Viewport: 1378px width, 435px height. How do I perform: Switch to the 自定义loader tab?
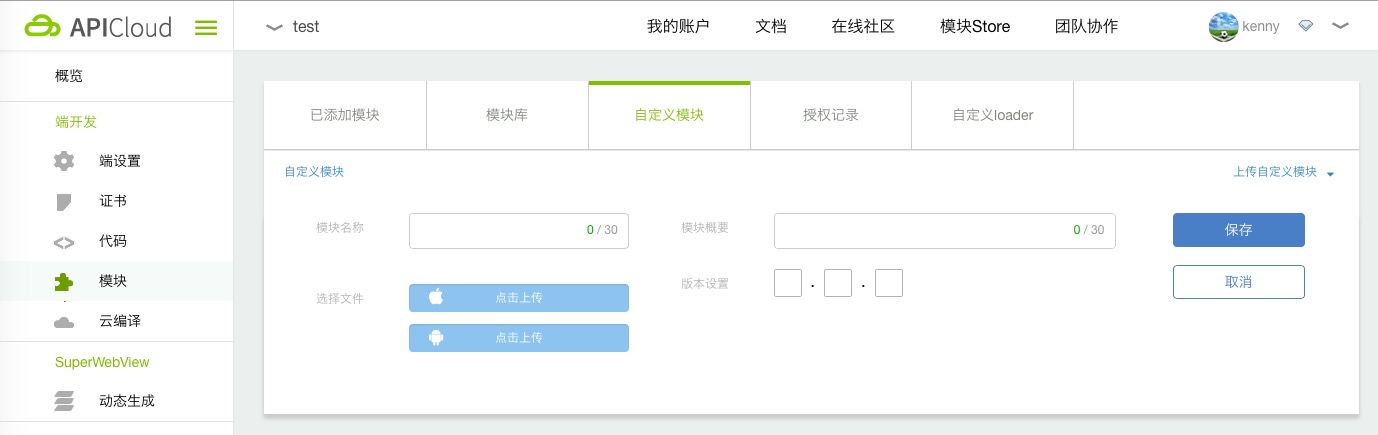993,115
